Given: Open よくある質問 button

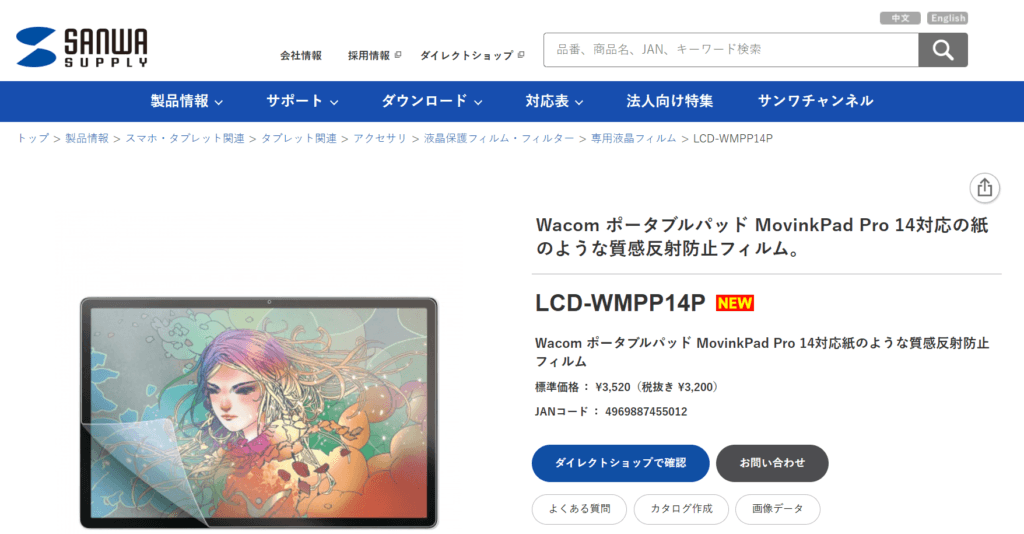Looking at the screenshot, I should click(x=579, y=509).
